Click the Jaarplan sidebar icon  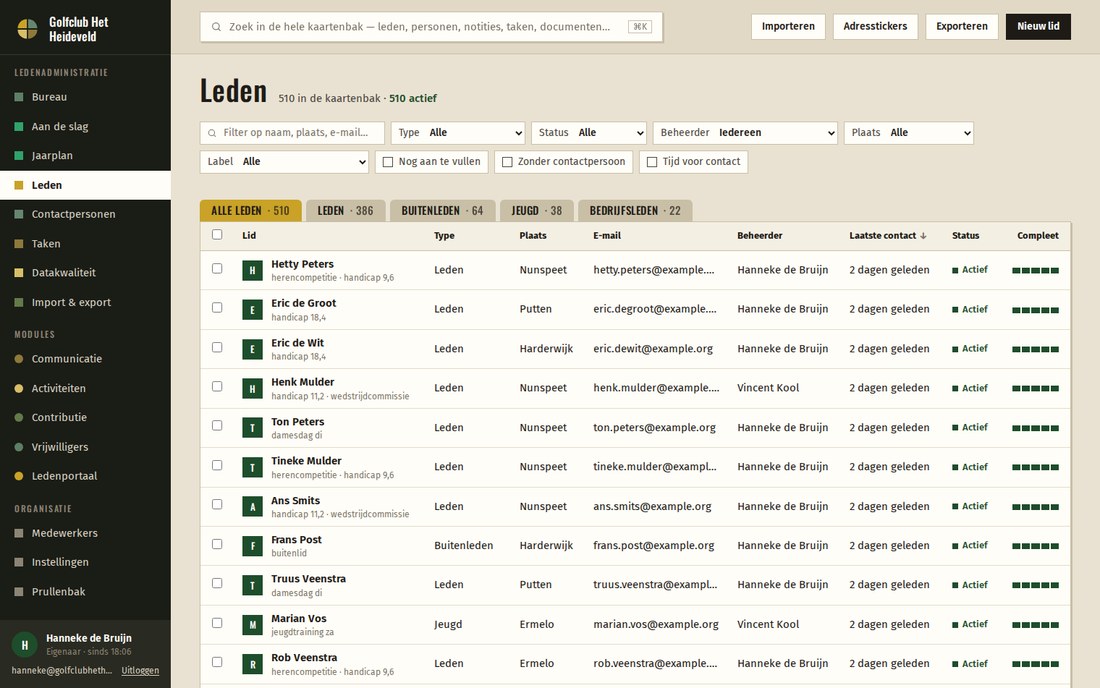click(x=19, y=156)
